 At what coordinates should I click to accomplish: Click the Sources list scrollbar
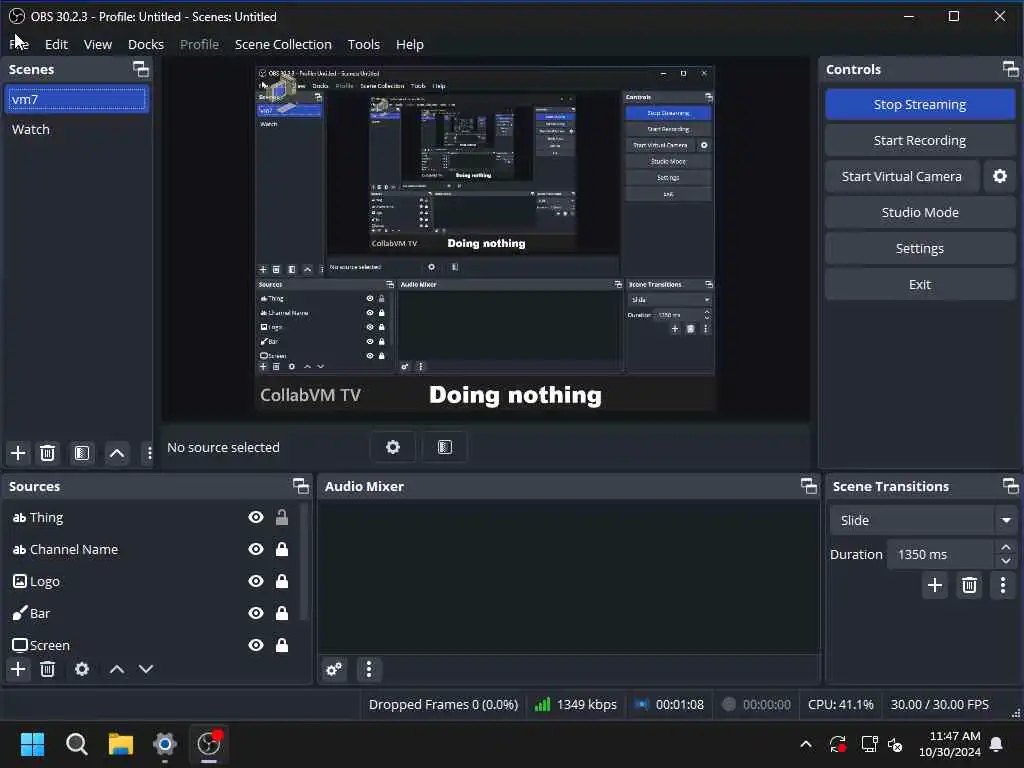(x=303, y=562)
